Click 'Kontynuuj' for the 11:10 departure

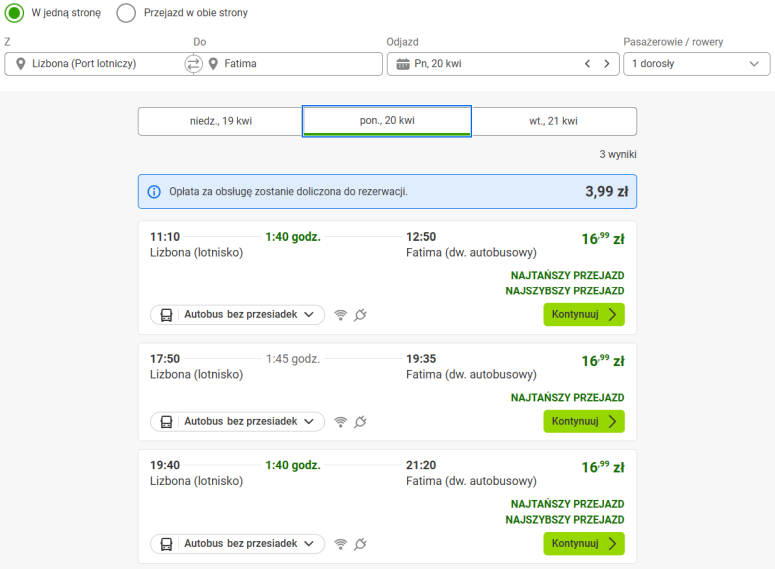(584, 314)
